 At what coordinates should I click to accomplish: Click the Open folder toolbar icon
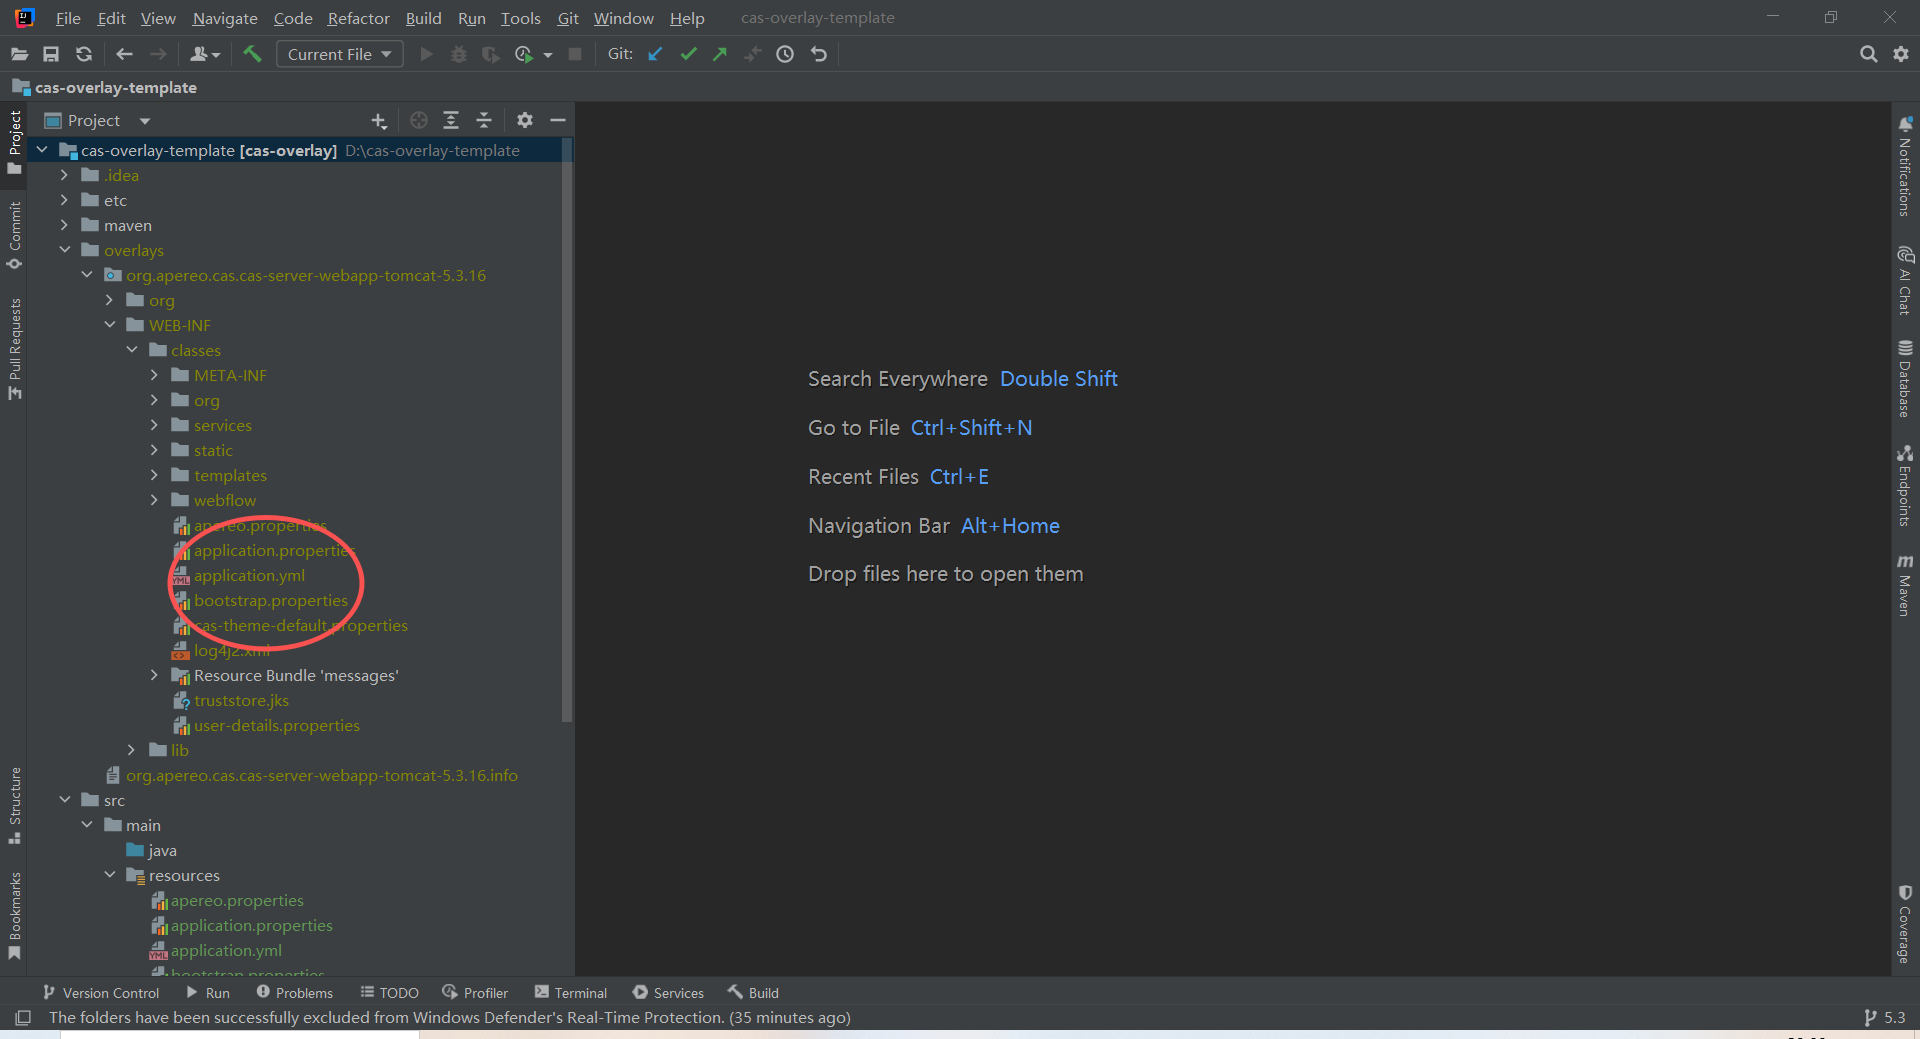pos(19,54)
